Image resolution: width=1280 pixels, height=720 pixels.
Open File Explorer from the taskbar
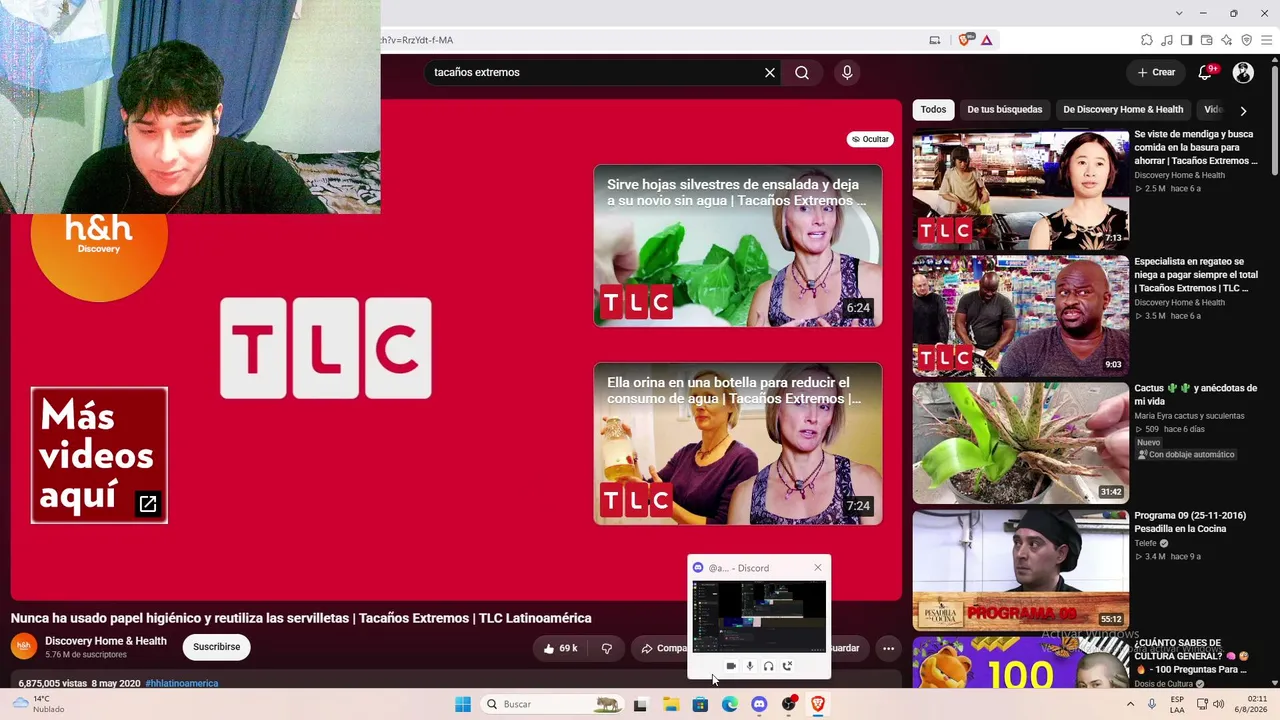point(670,704)
